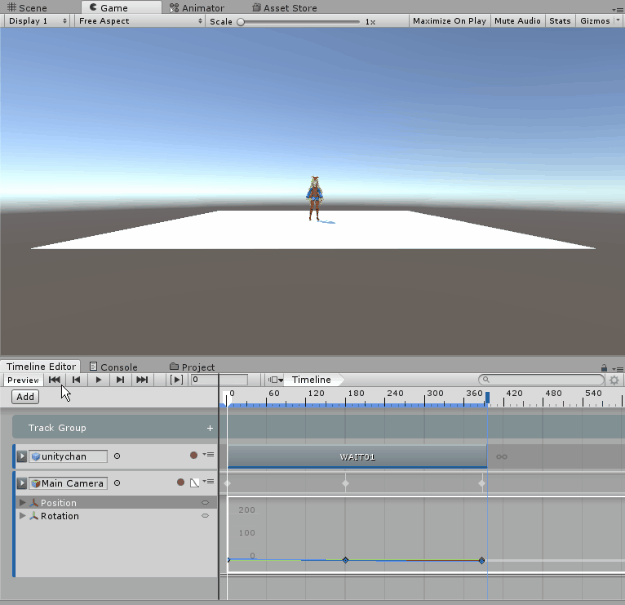Open object picker for Main Camera binding
Viewport: 625px width, 605px height.
(x=117, y=483)
